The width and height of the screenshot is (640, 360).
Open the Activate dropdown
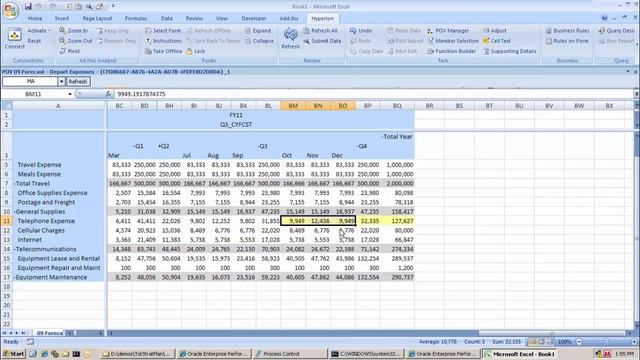point(39,31)
